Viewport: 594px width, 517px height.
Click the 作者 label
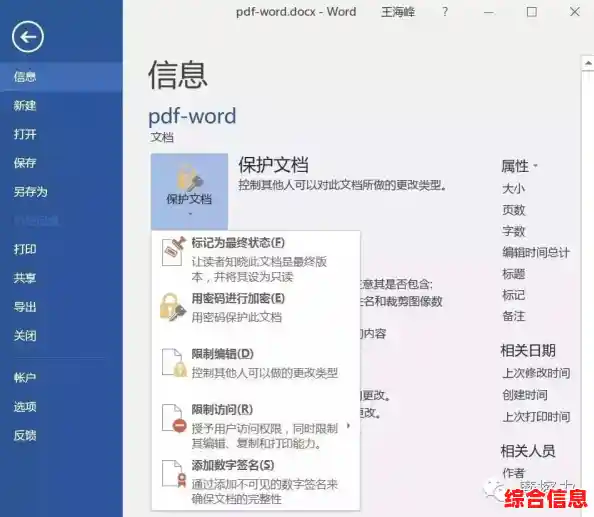pos(513,473)
